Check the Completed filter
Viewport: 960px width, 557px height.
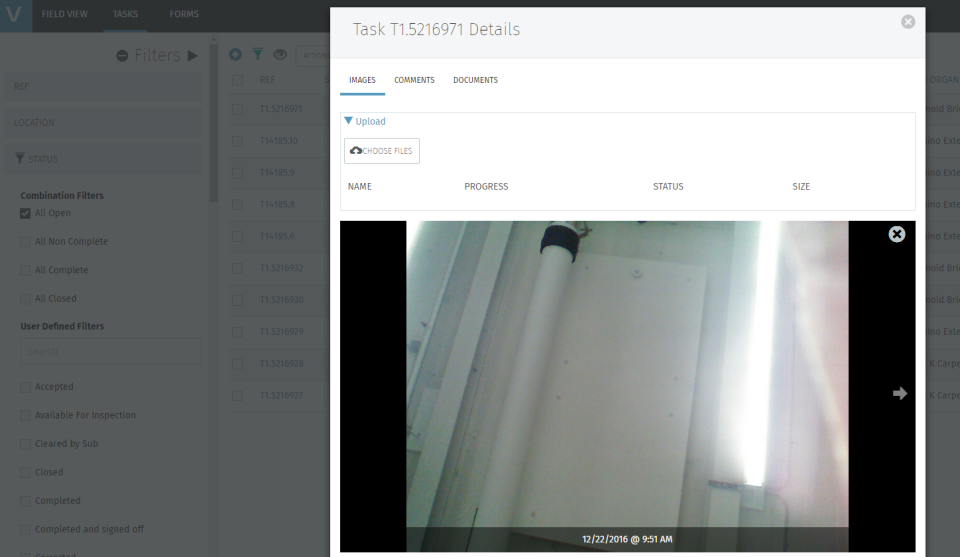pos(25,501)
